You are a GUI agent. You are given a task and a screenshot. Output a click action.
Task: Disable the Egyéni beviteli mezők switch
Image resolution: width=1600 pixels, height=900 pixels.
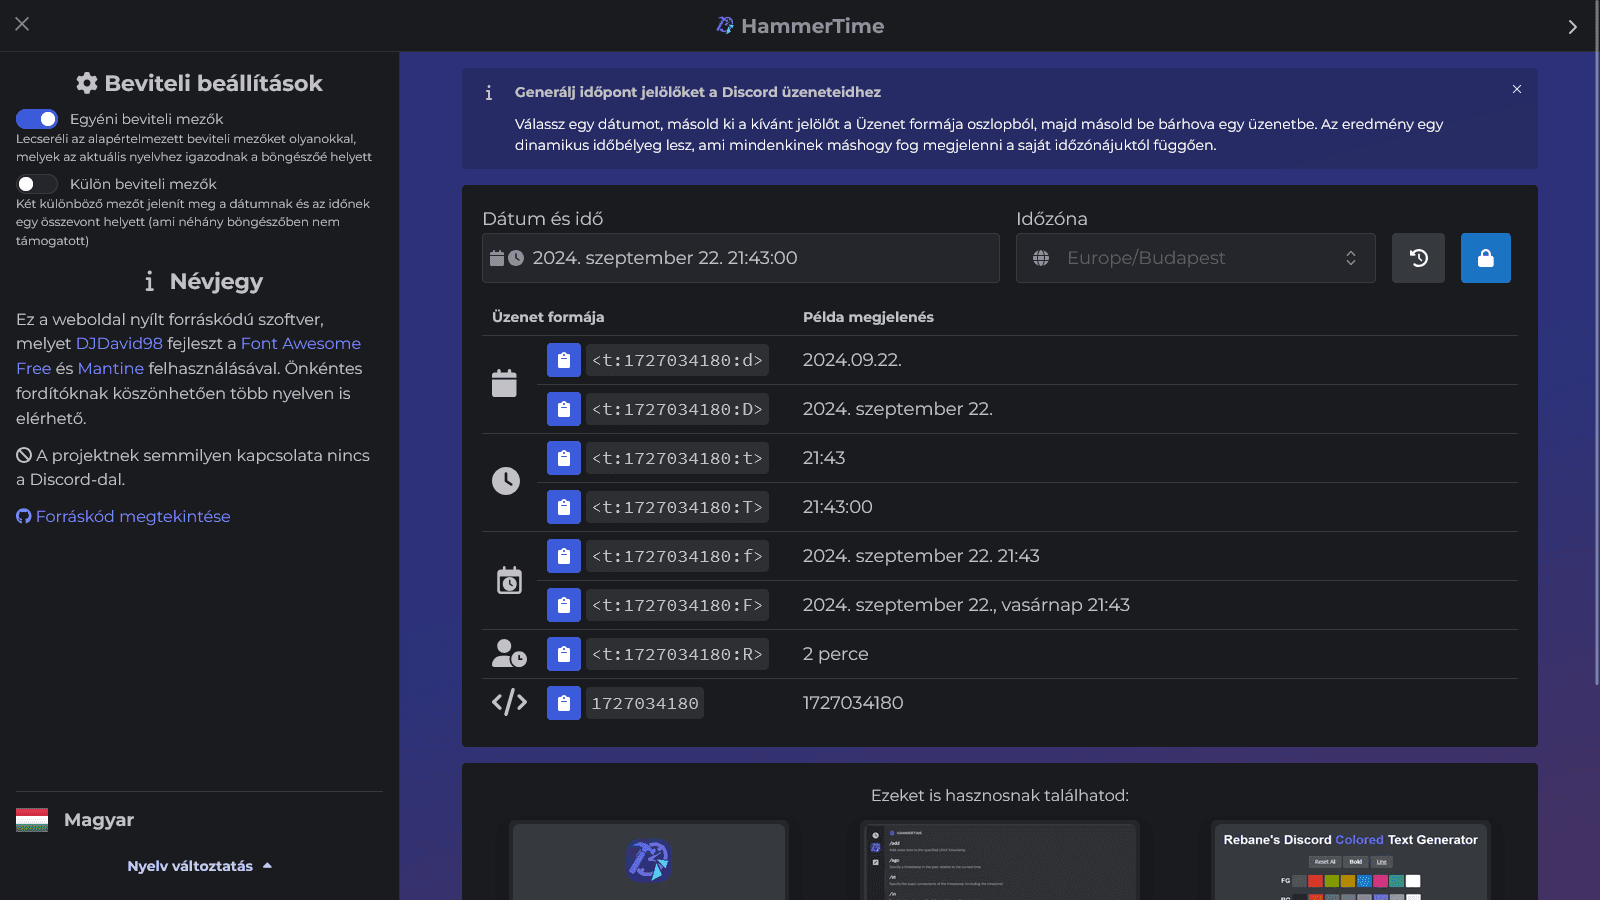point(37,119)
